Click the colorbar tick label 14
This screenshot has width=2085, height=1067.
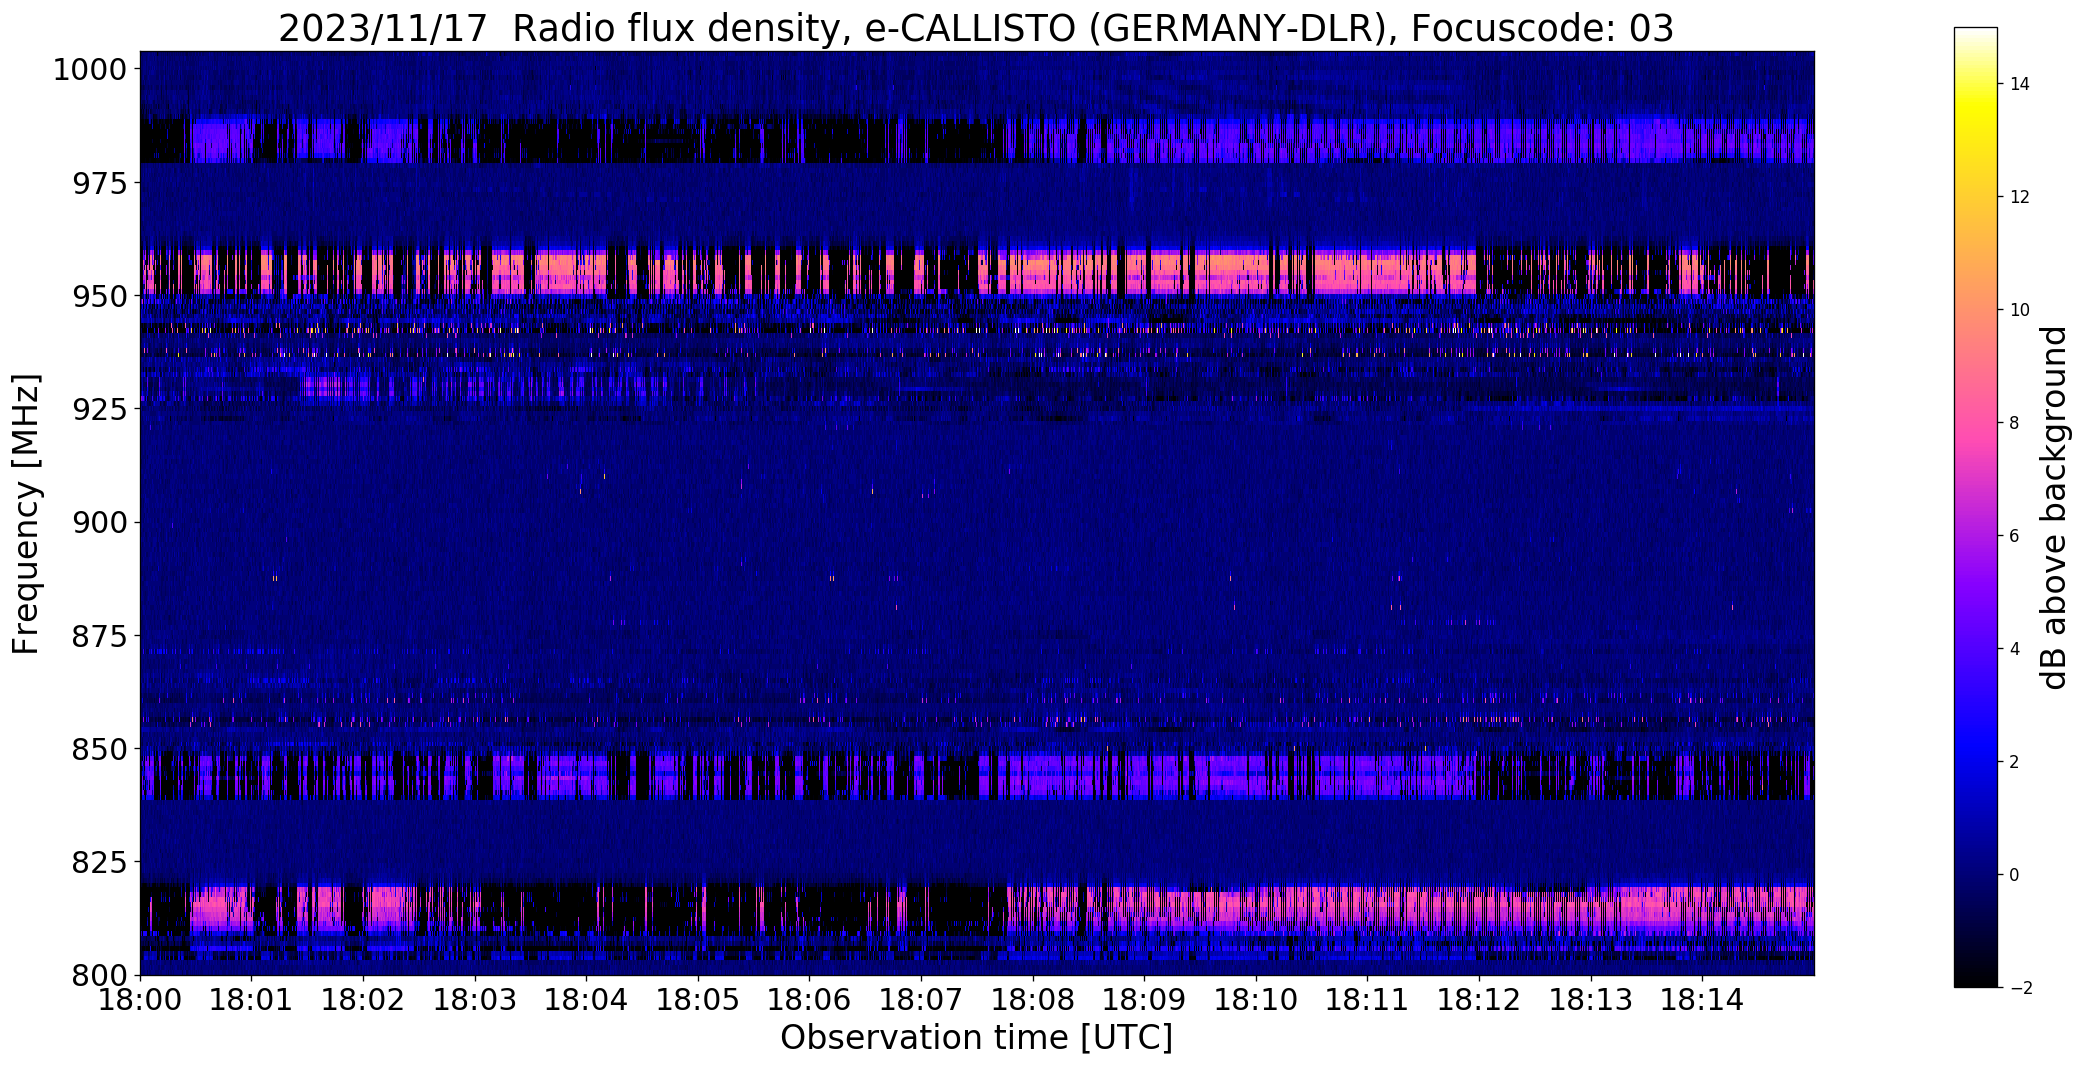click(x=2020, y=84)
